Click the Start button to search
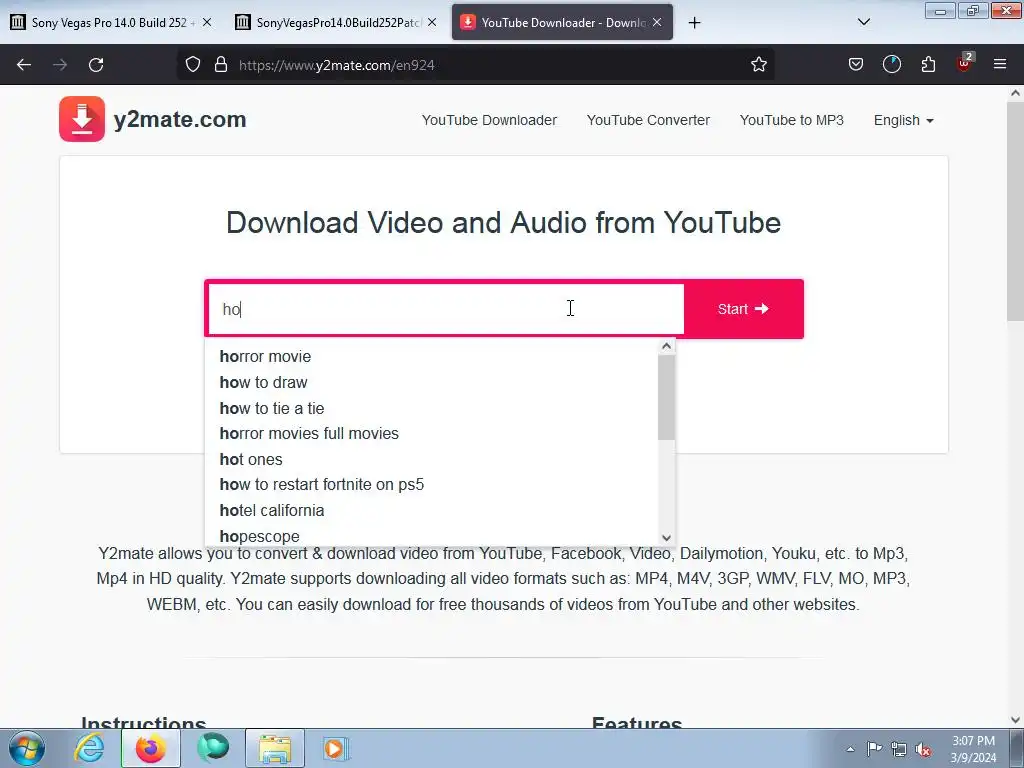 point(744,309)
